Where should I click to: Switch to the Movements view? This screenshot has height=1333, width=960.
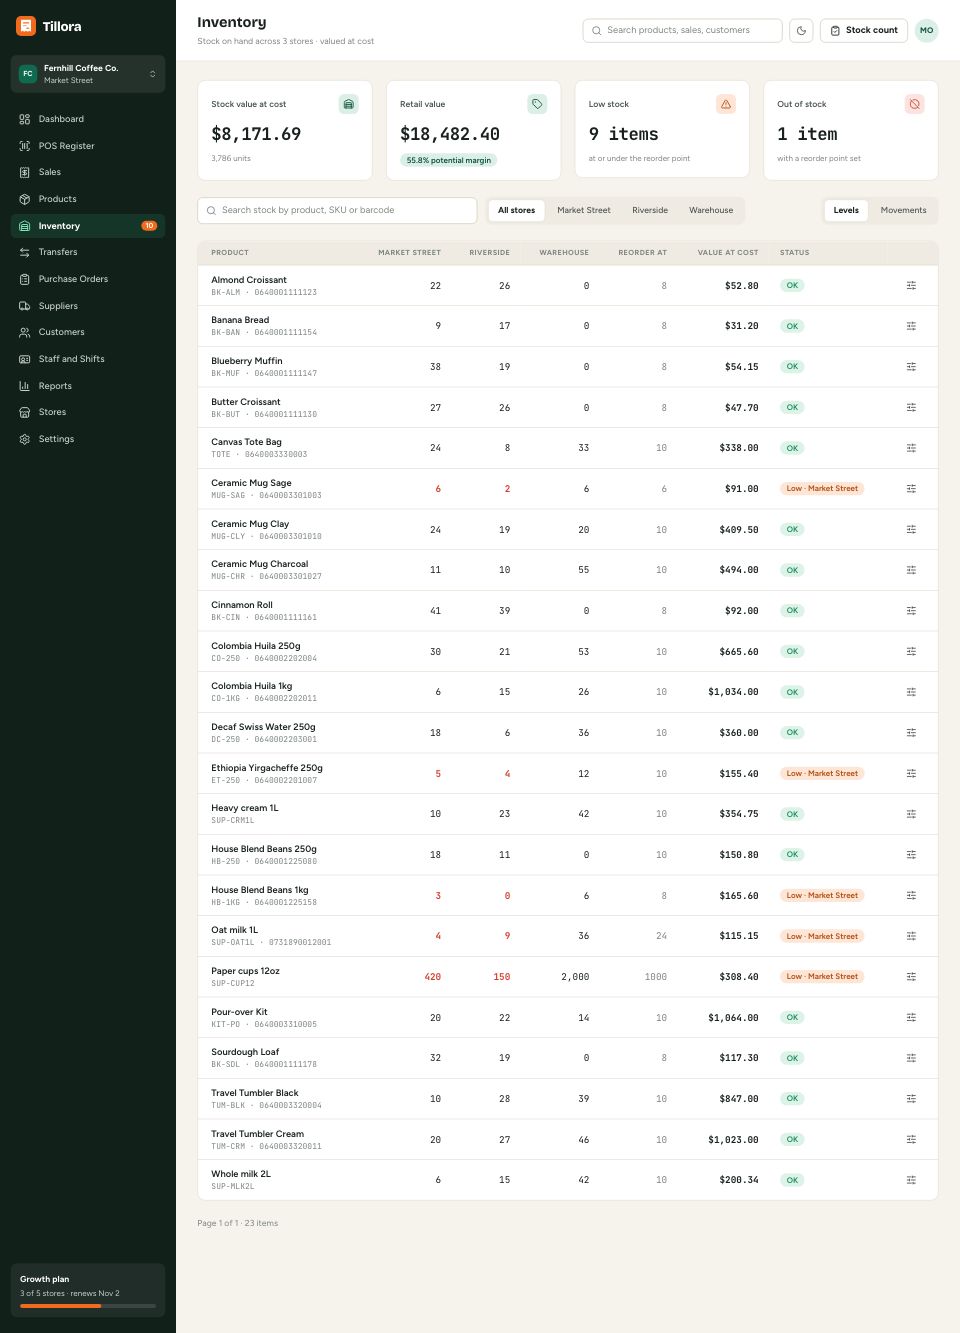tap(903, 210)
